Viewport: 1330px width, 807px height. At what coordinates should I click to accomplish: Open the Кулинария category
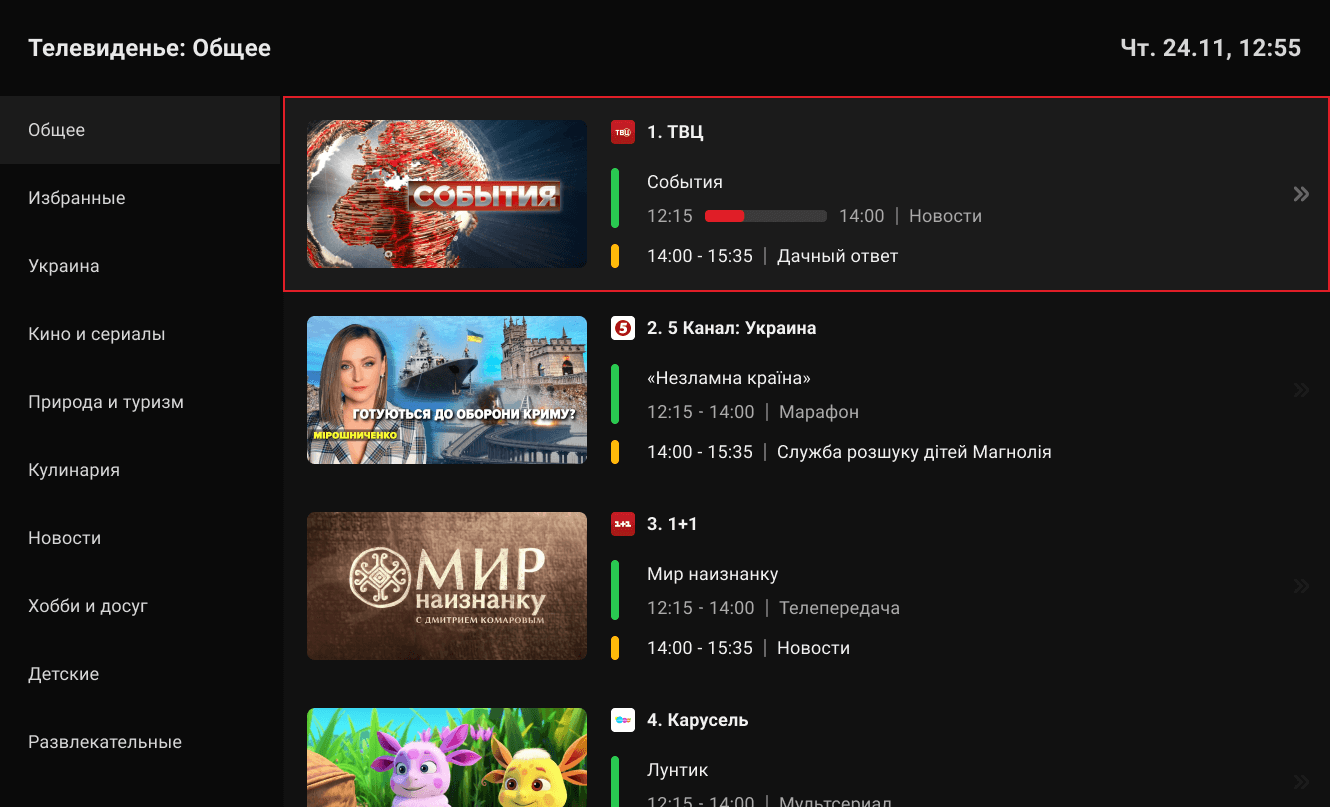click(x=140, y=470)
